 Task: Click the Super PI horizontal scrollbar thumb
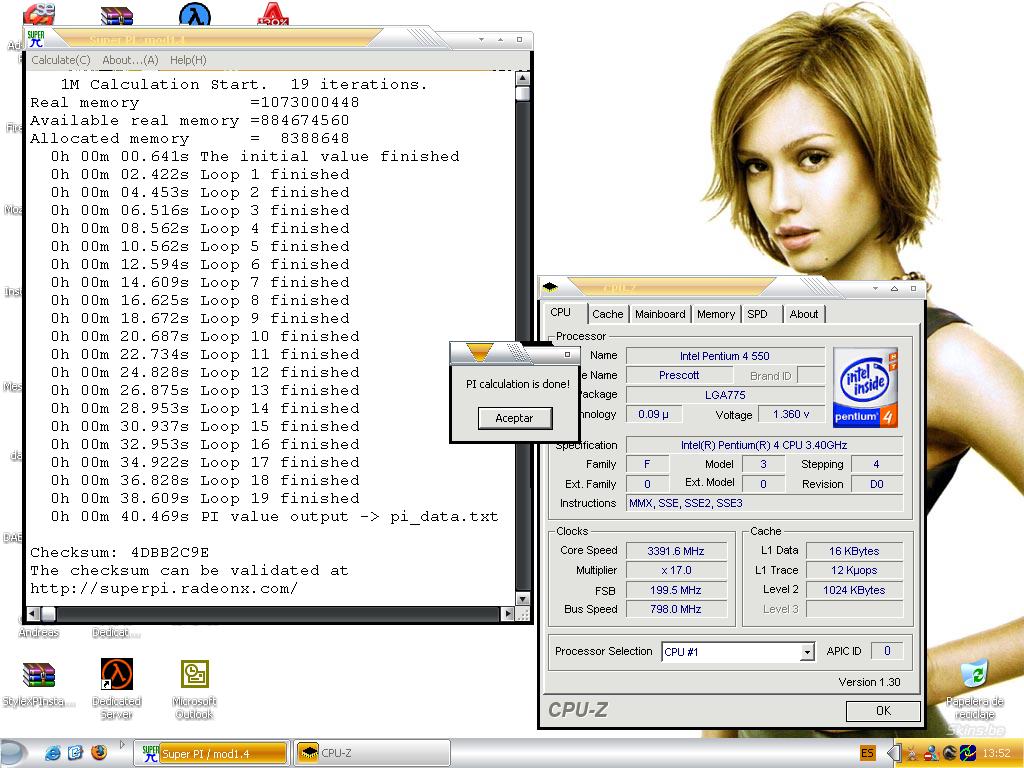pyautogui.click(x=48, y=614)
